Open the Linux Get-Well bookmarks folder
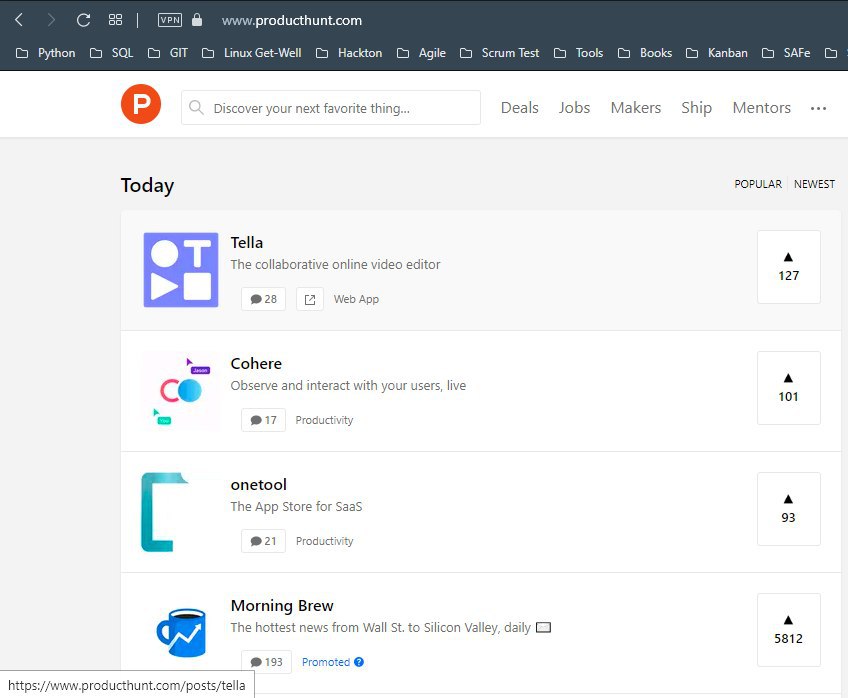The image size is (848, 698). [251, 53]
